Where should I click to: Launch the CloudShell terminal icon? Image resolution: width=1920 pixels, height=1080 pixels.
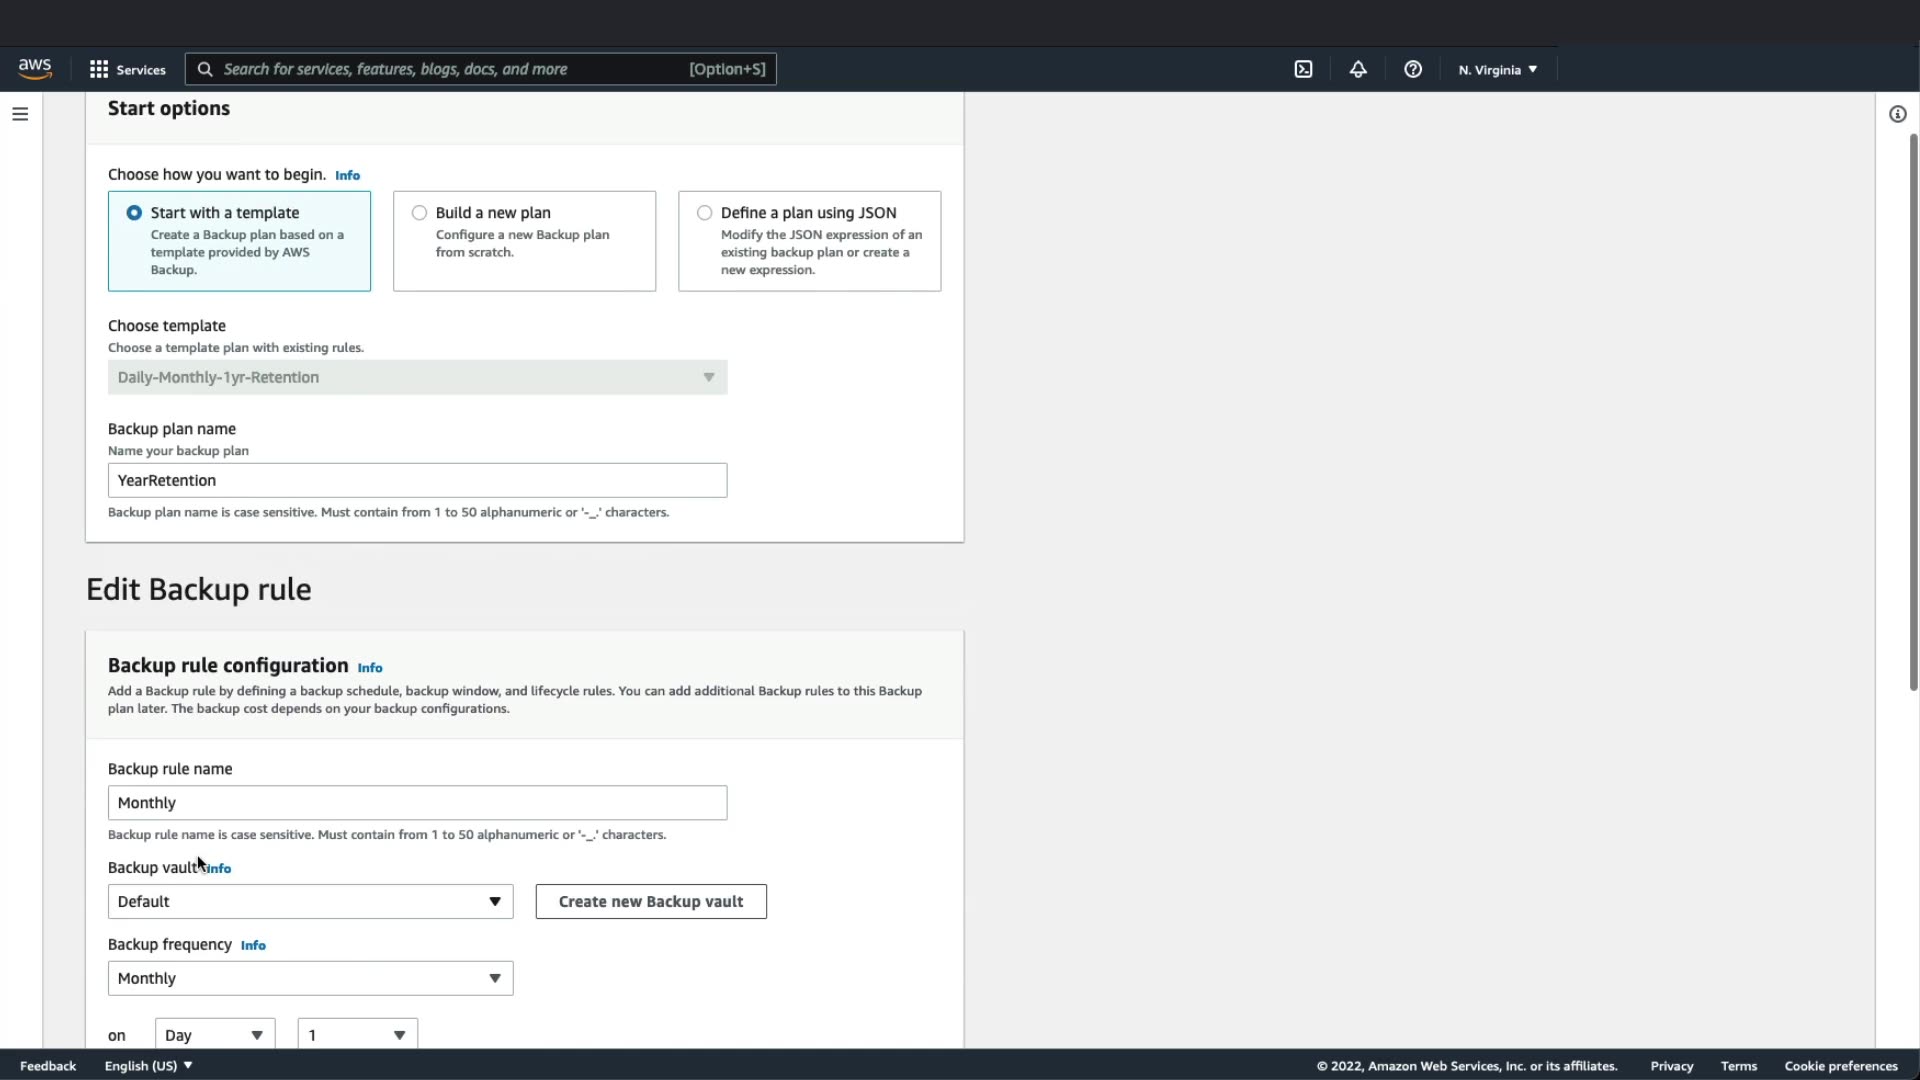(1303, 70)
